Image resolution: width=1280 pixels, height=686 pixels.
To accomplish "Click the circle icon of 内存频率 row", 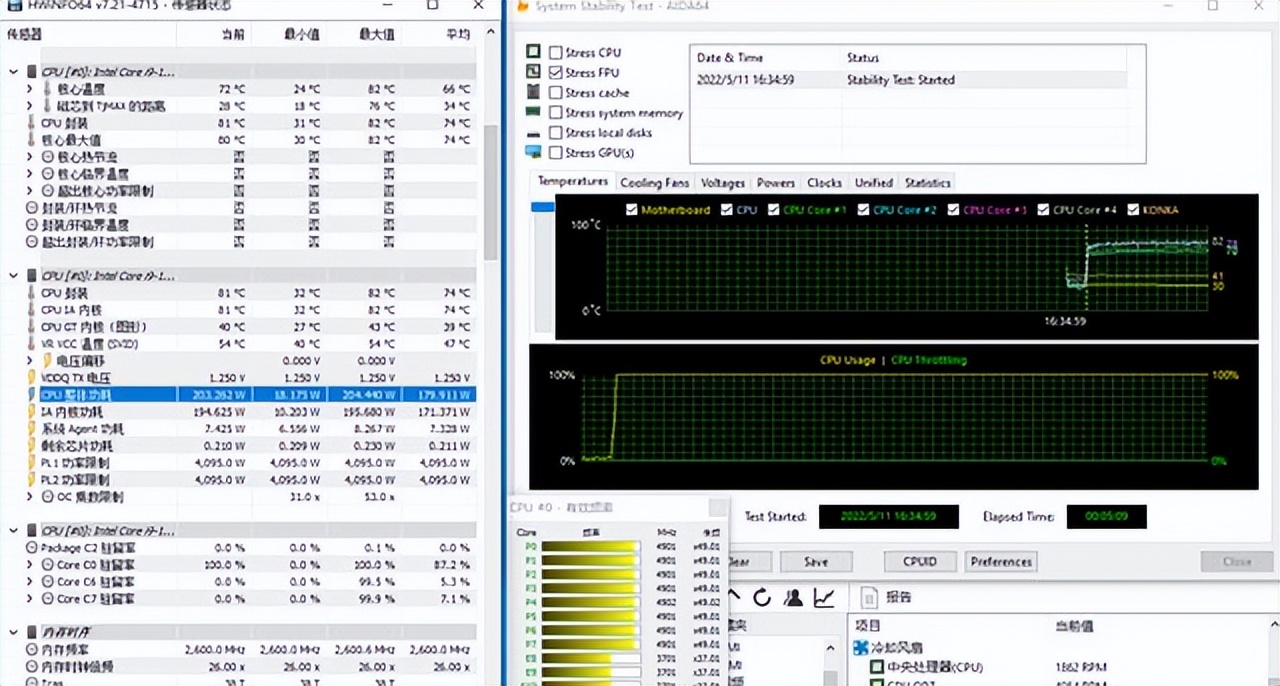I will pos(32,650).
